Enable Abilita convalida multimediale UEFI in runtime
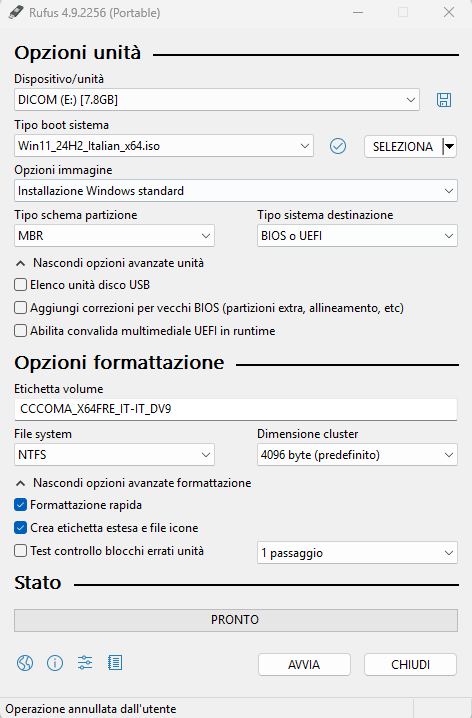The image size is (472, 718). click(20, 331)
